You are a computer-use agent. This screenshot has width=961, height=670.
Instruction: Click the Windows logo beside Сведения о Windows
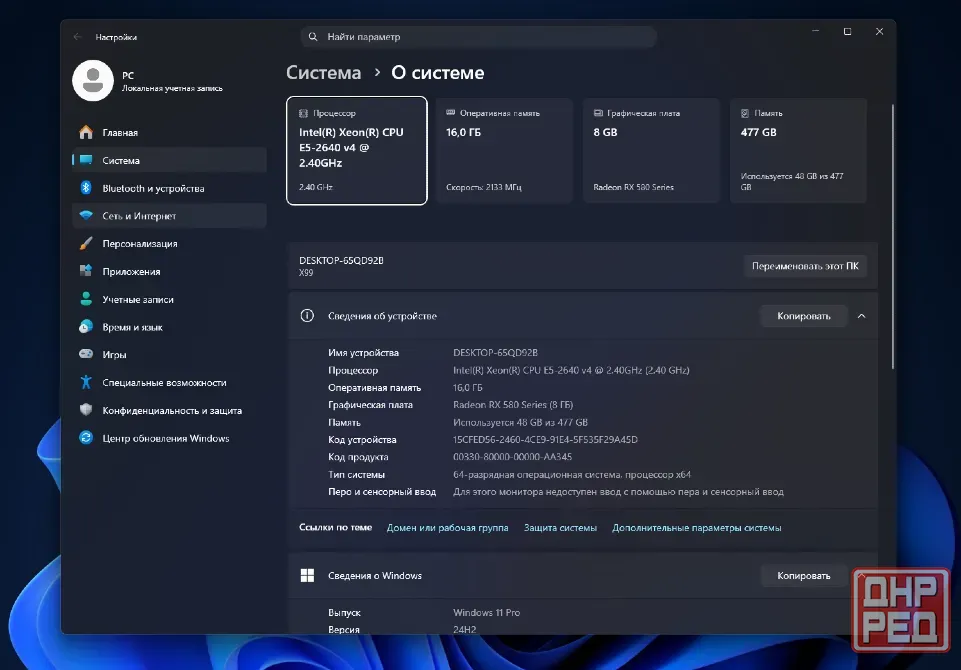(x=307, y=576)
